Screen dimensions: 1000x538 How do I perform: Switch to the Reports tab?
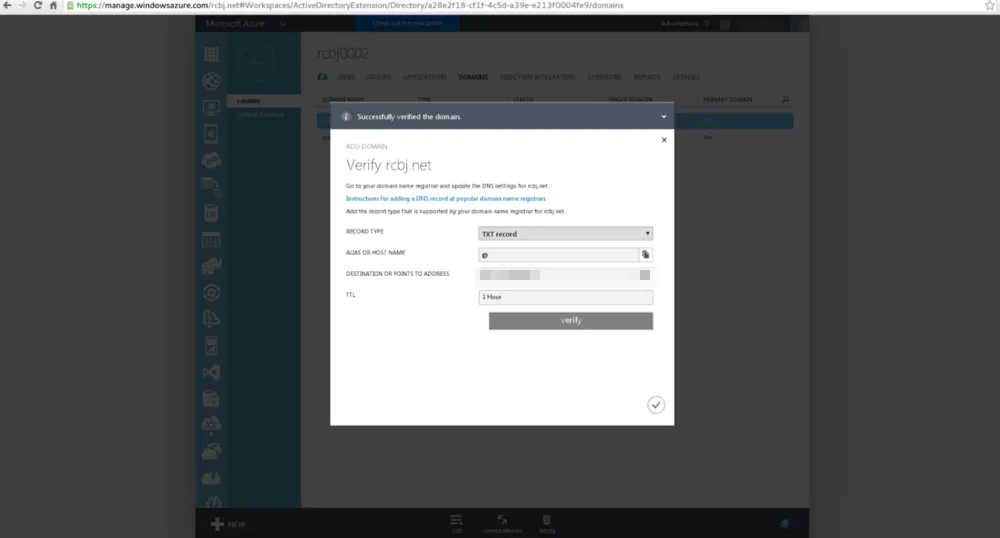tap(647, 77)
